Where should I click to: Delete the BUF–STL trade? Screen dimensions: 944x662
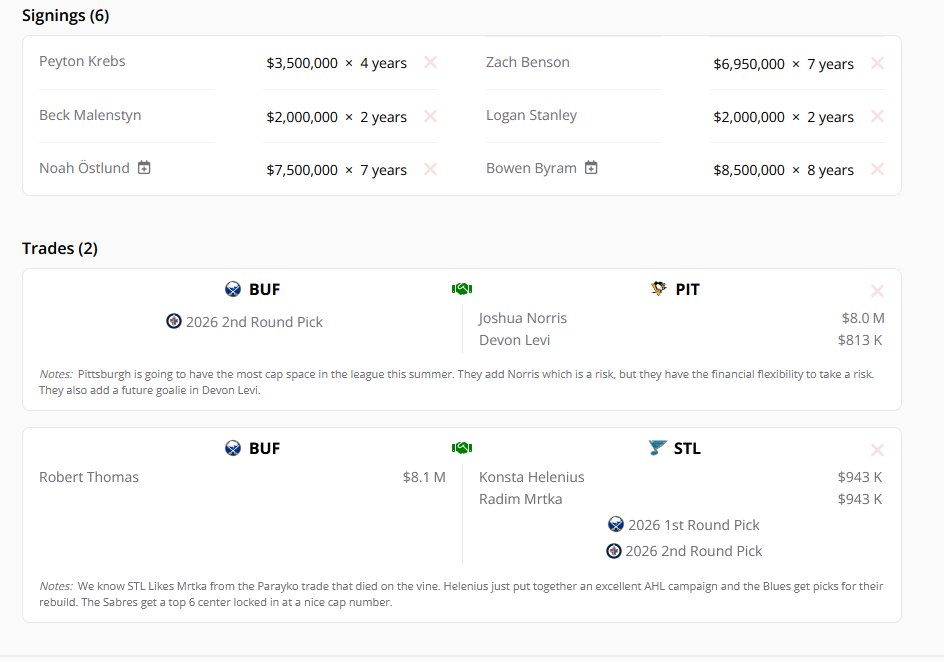(877, 450)
